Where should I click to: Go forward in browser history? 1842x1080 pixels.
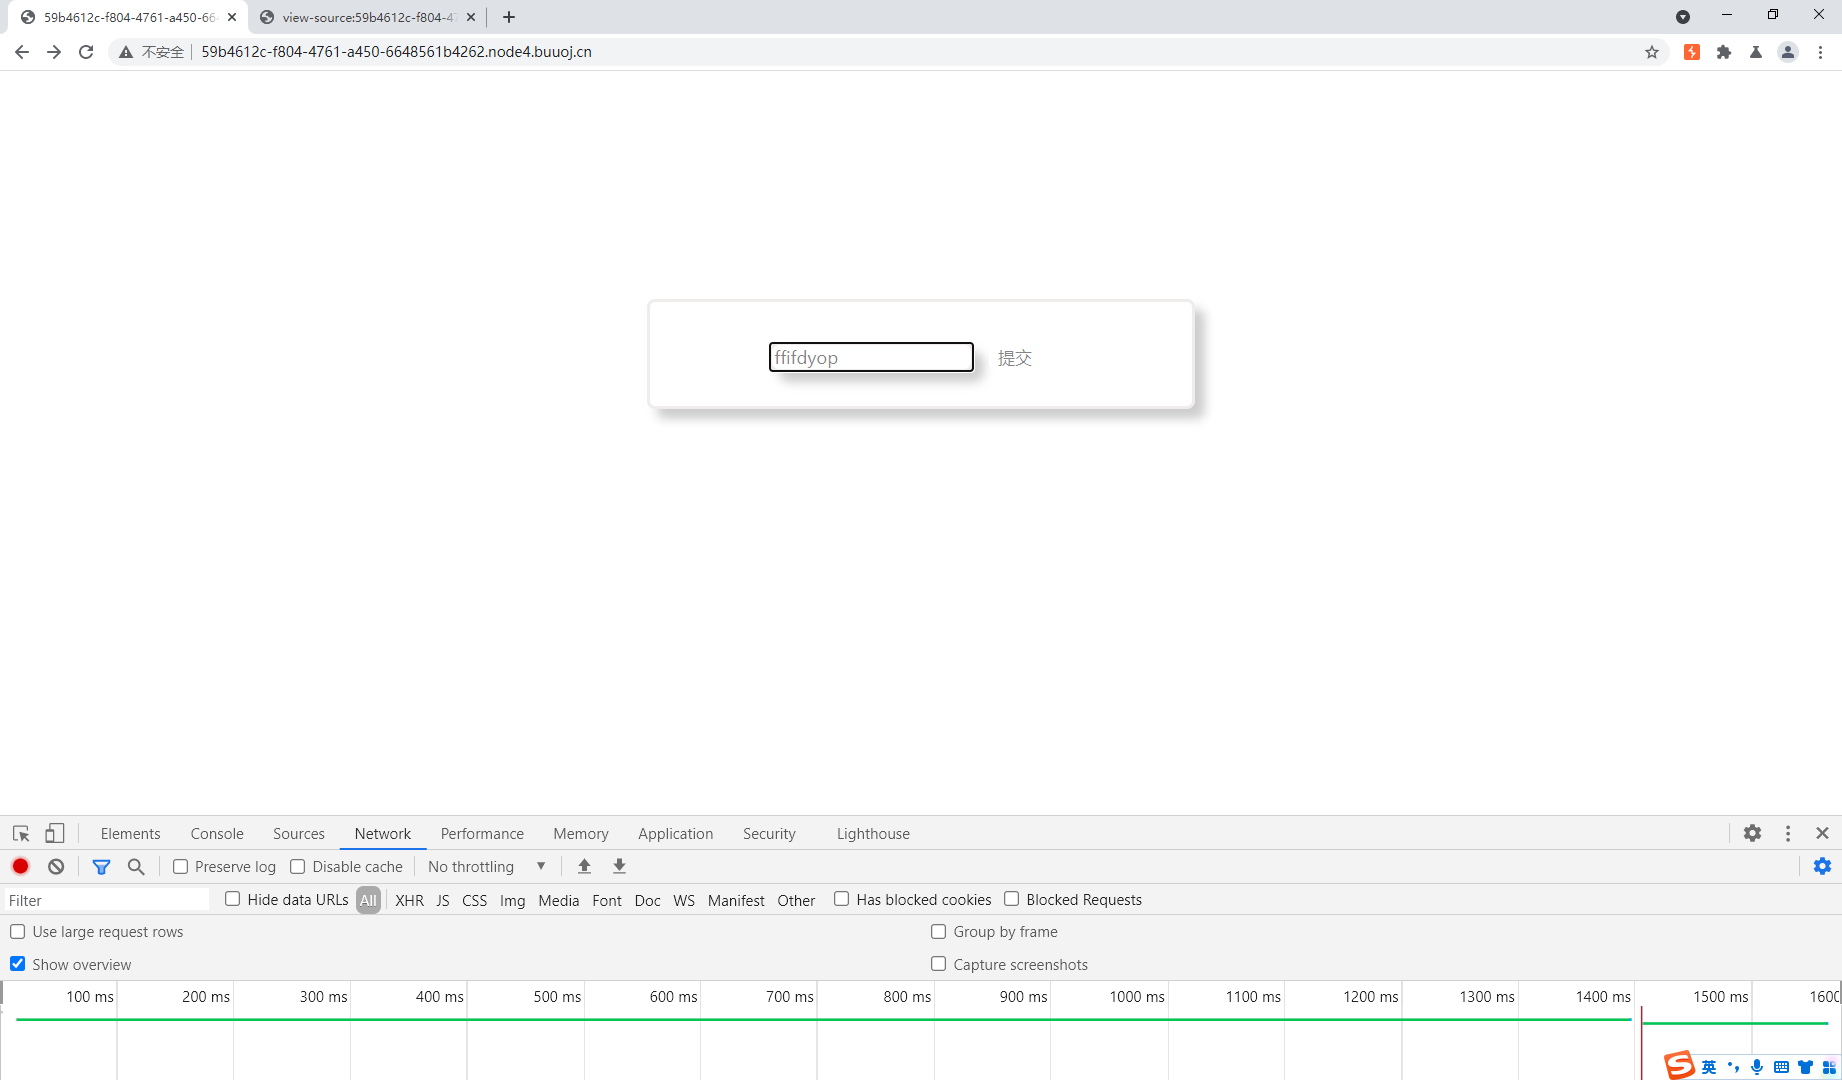pyautogui.click(x=54, y=52)
